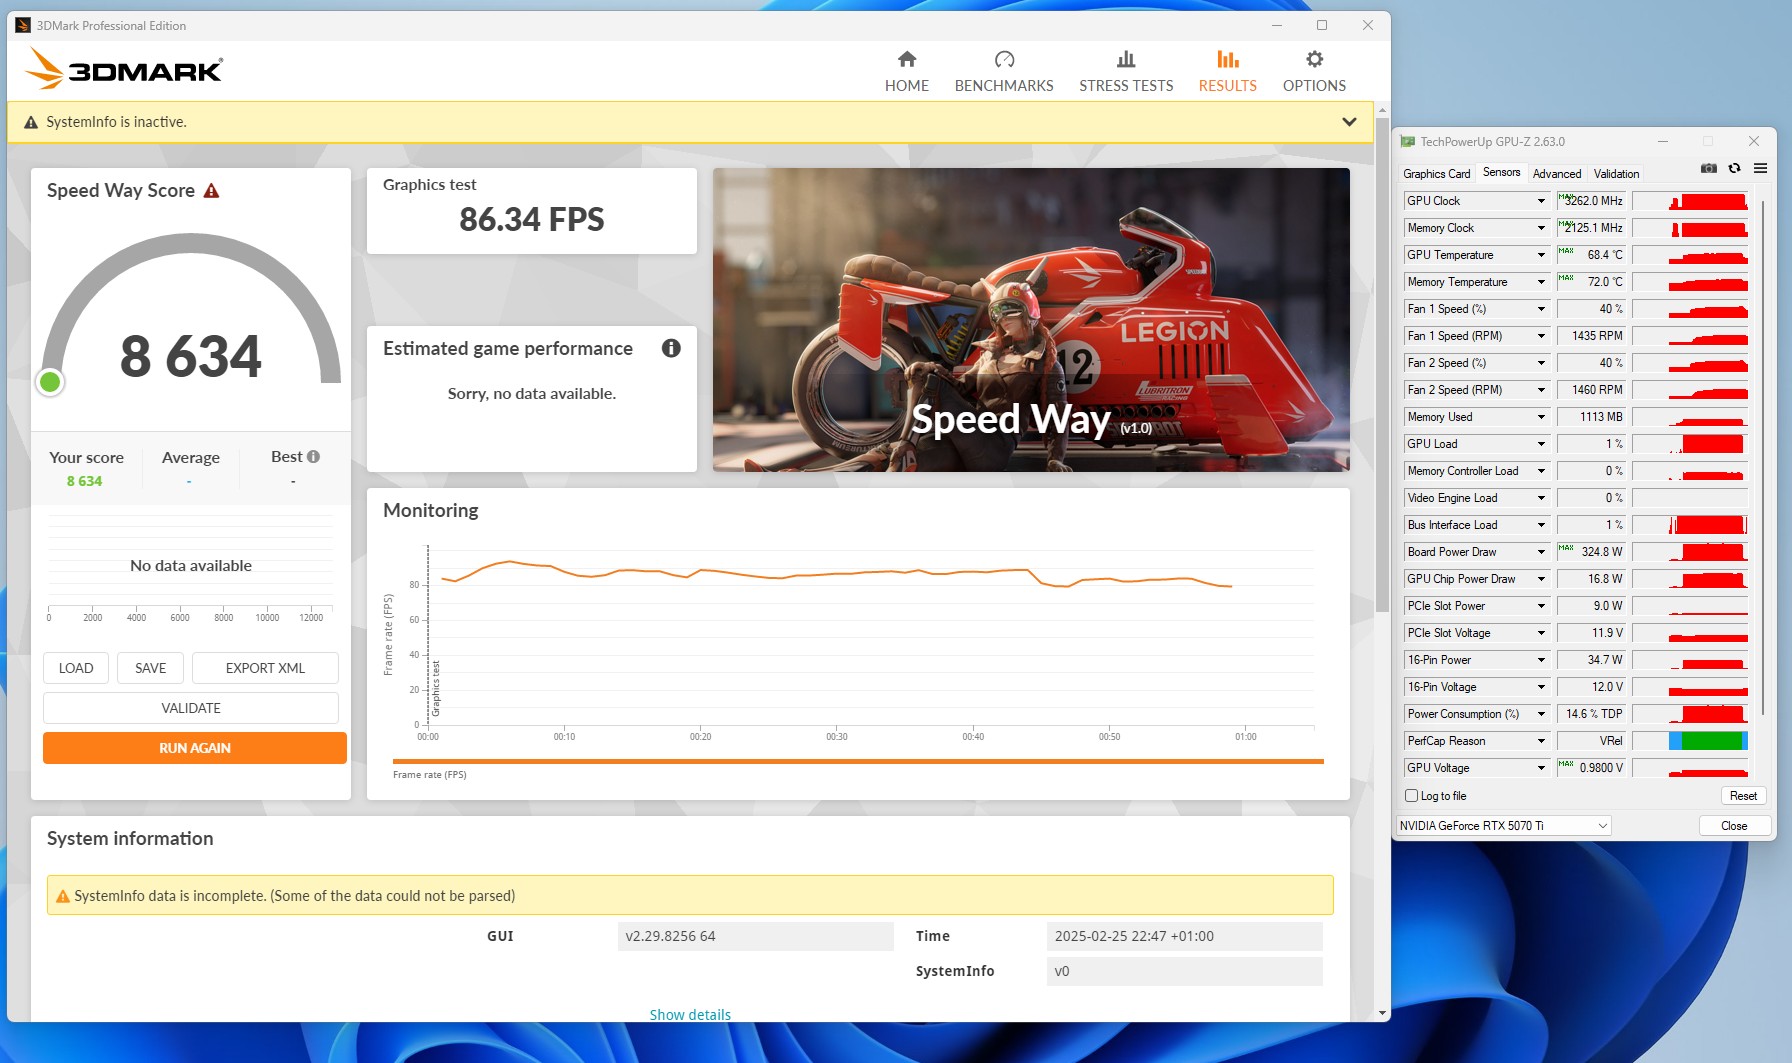Go to the HOME menu label

(907, 86)
